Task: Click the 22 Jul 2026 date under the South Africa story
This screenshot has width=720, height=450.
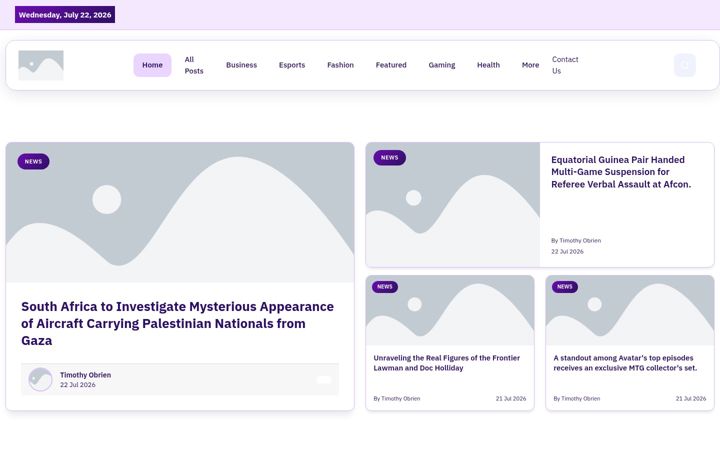Action: click(78, 385)
